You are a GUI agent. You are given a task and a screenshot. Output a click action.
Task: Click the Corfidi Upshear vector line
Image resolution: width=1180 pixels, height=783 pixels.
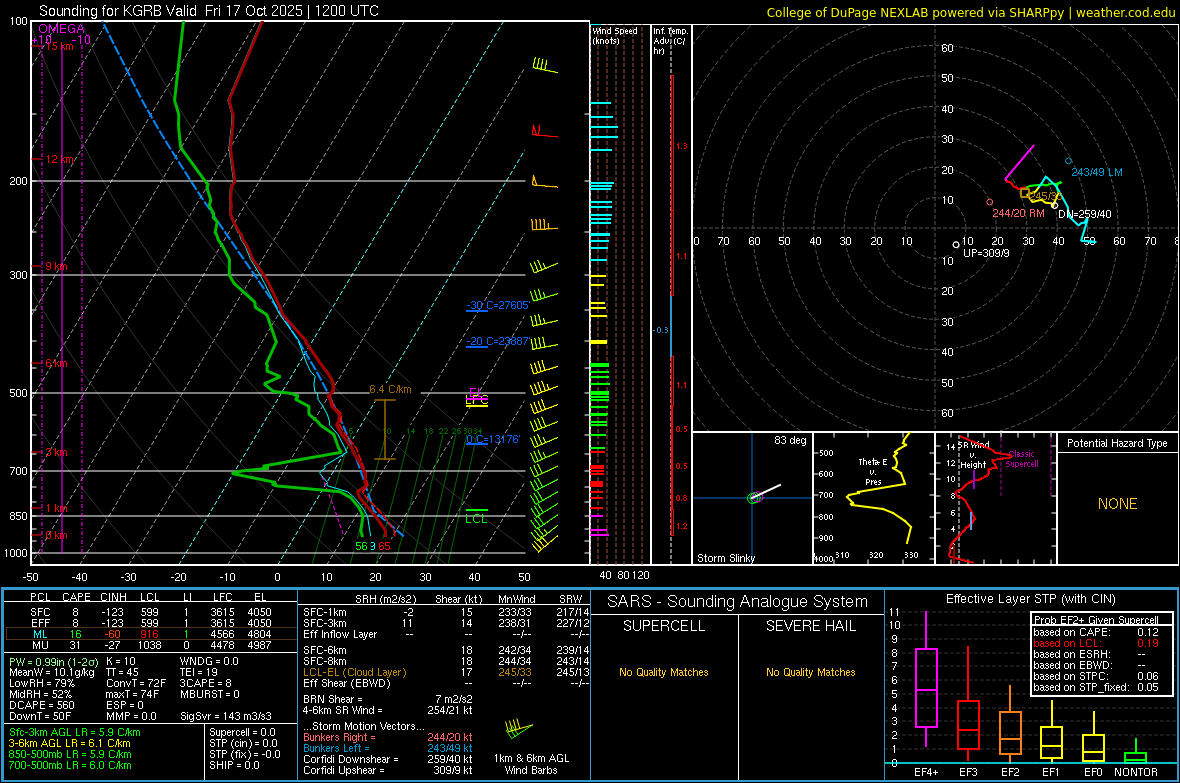388,770
